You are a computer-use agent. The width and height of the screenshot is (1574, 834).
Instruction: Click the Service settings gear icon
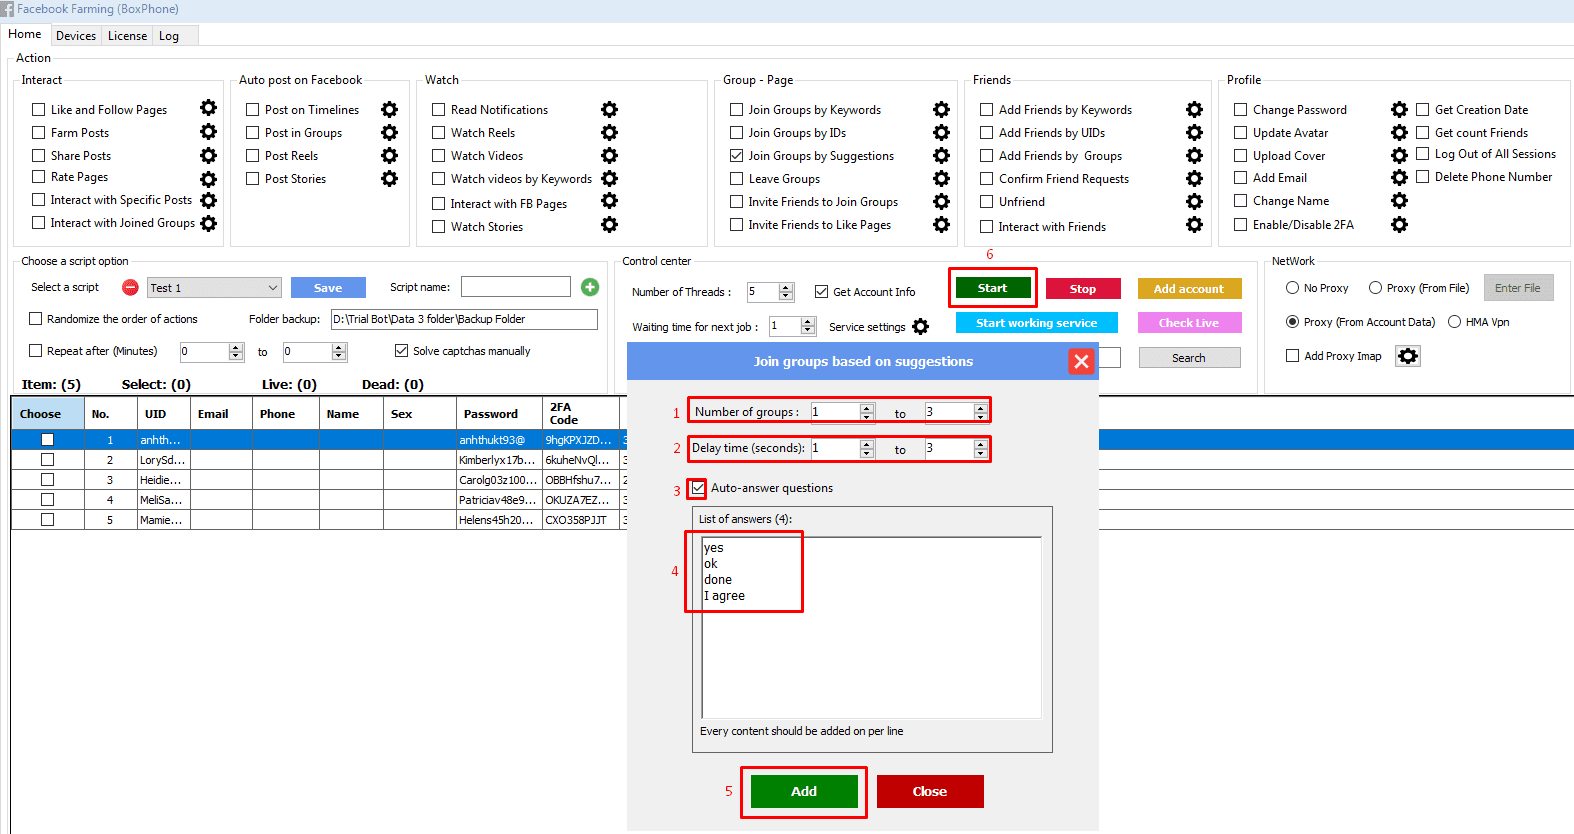[920, 326]
